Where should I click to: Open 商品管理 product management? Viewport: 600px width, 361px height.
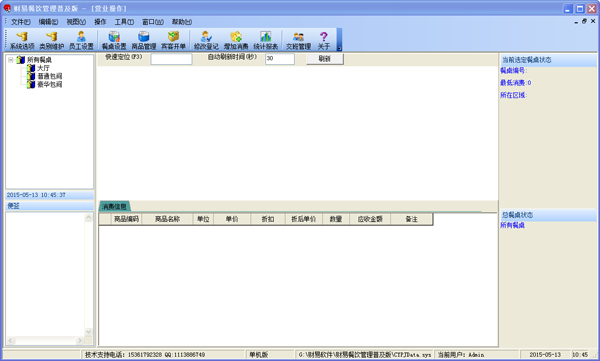(x=143, y=41)
